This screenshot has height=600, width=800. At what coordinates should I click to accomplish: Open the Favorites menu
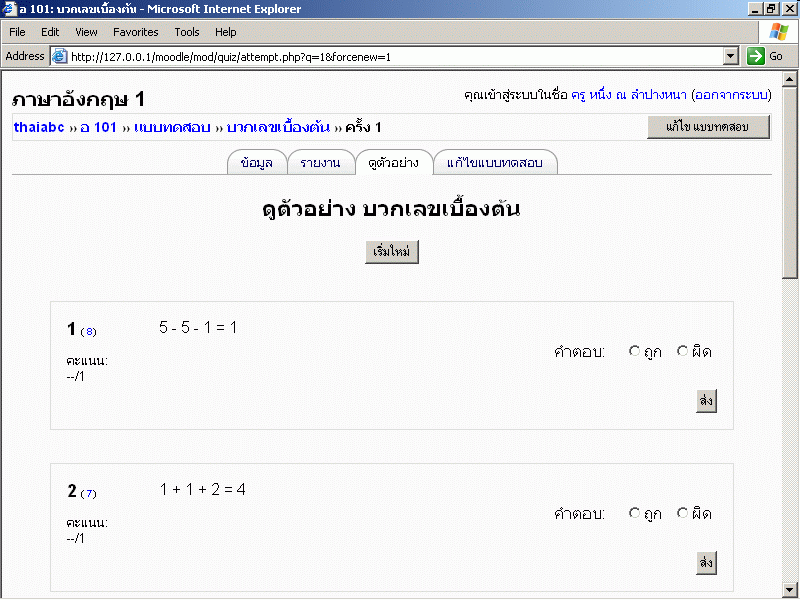click(135, 32)
